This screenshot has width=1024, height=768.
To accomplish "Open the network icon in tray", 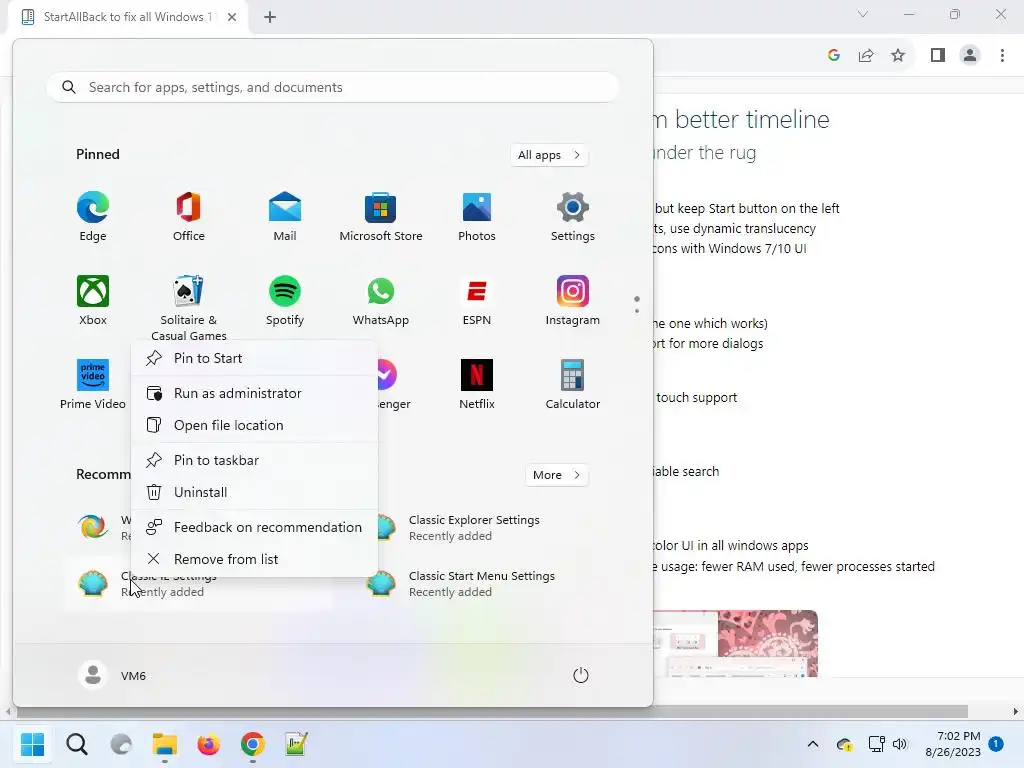I will click(876, 744).
